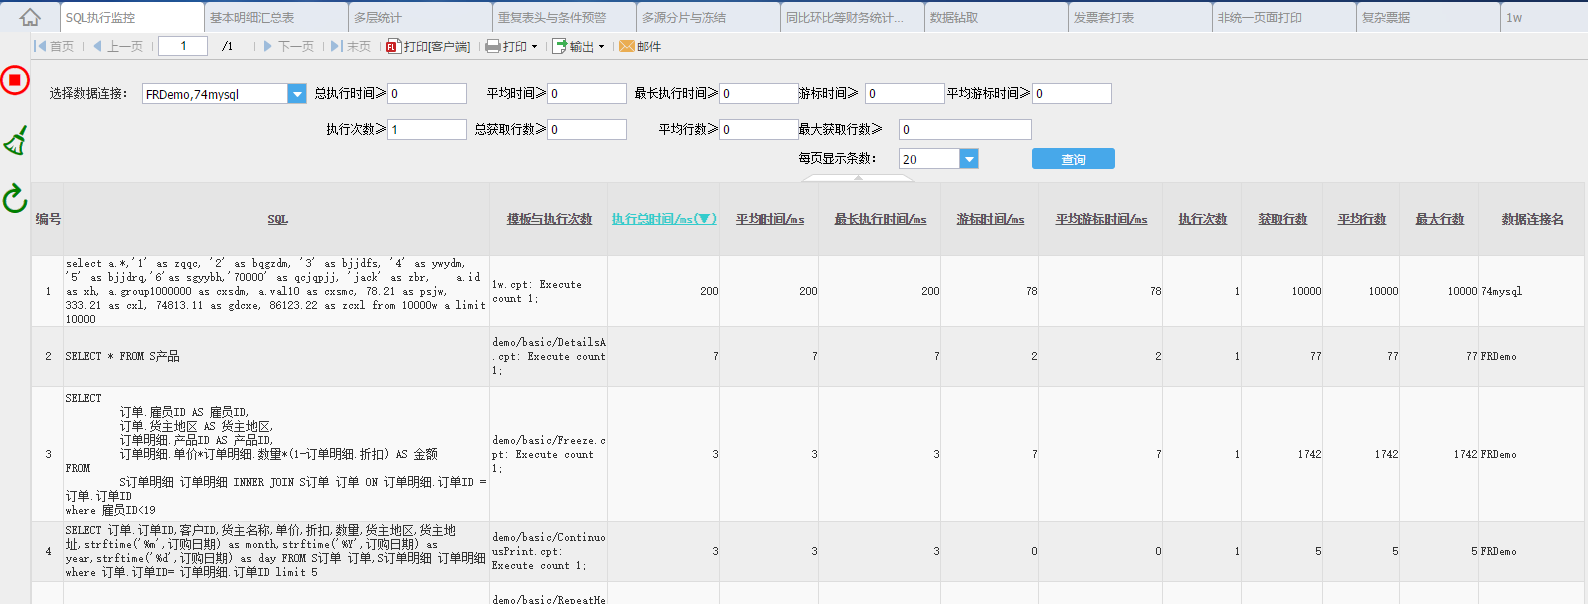The width and height of the screenshot is (1588, 604).
Task: Switch to 基本明细汇总表 tab
Action: 277,17
